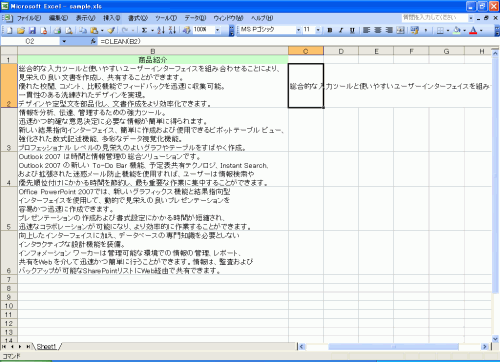Open the 挿入 (Insert) menu
The image size is (500, 362).
[112, 18]
